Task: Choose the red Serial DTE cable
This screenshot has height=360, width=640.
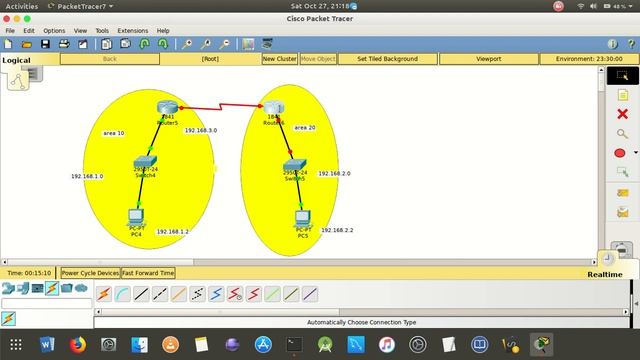Action: [x=254, y=294]
